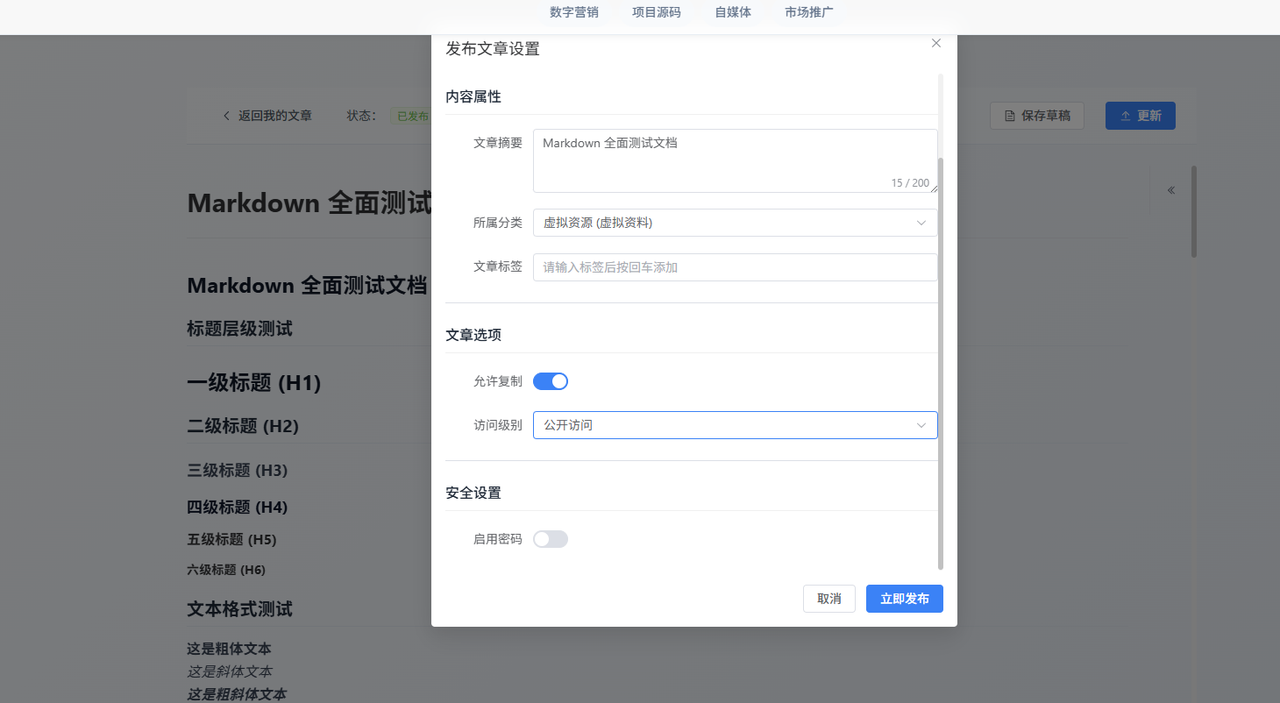Click the 立即发布 button

point(904,599)
